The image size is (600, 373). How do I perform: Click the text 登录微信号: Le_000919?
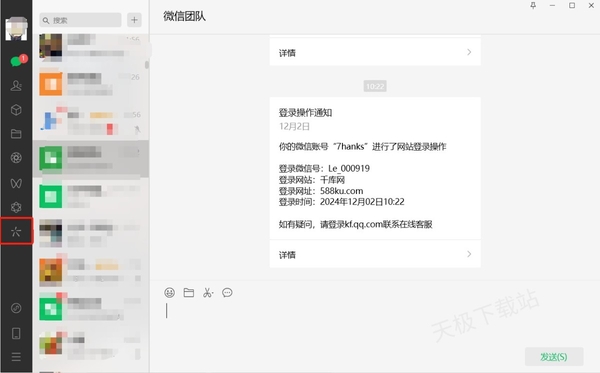(324, 168)
